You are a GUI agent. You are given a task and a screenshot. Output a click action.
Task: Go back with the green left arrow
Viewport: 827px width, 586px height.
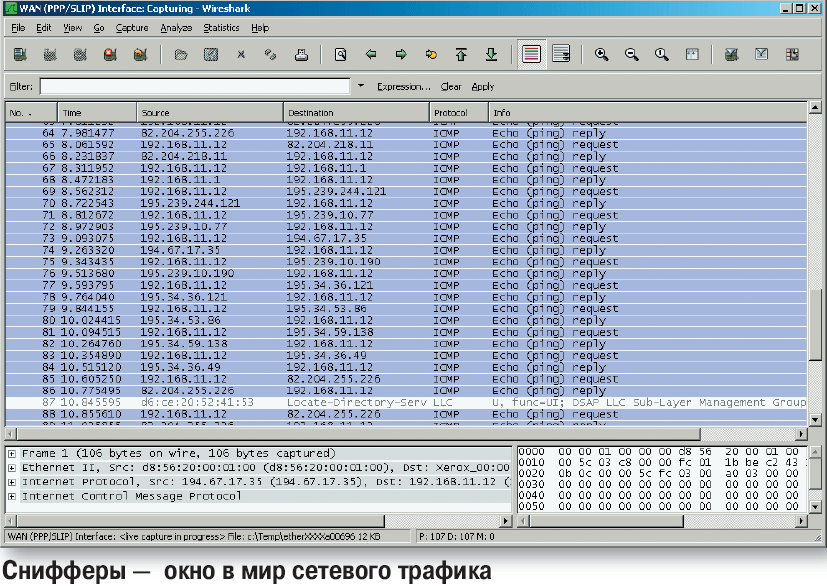371,54
